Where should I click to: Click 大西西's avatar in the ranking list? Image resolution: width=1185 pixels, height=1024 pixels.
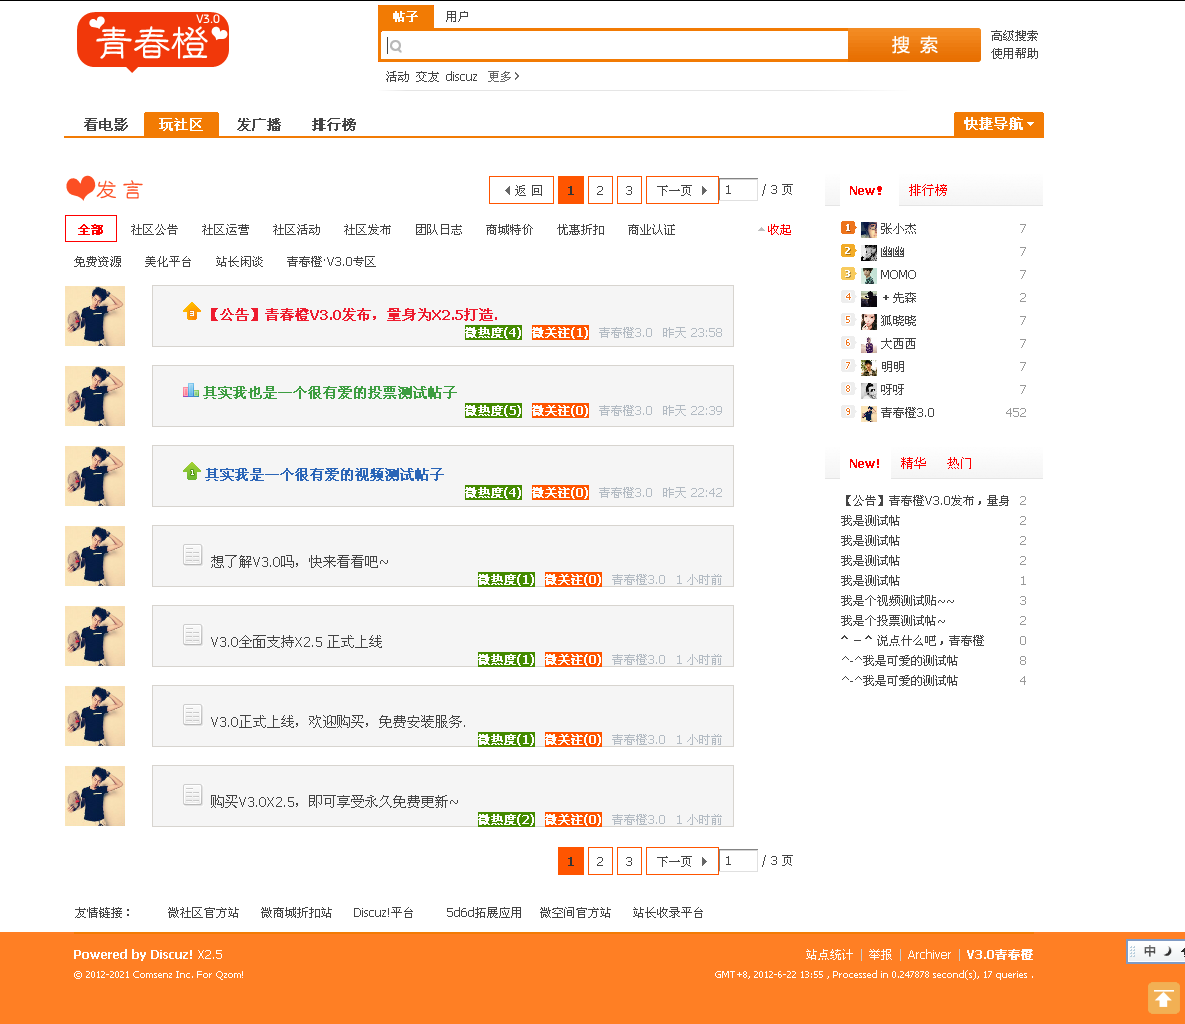point(869,345)
